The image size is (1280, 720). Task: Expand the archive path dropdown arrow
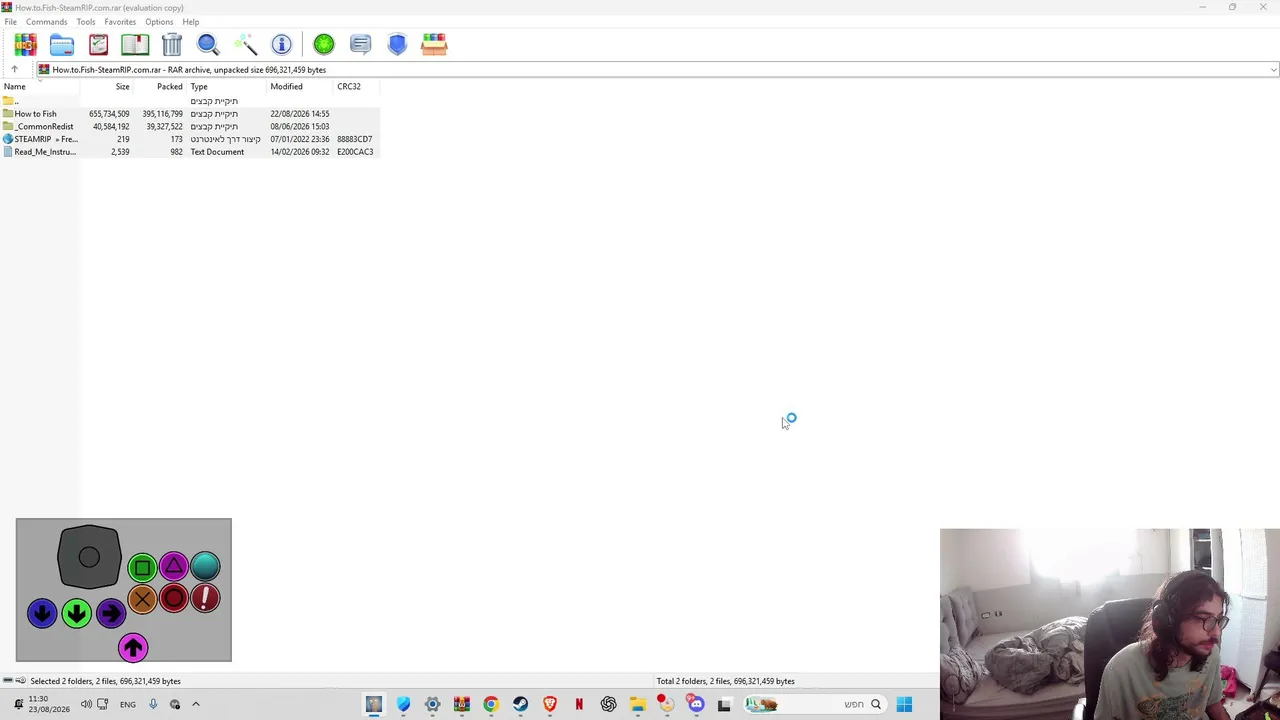point(1273,70)
